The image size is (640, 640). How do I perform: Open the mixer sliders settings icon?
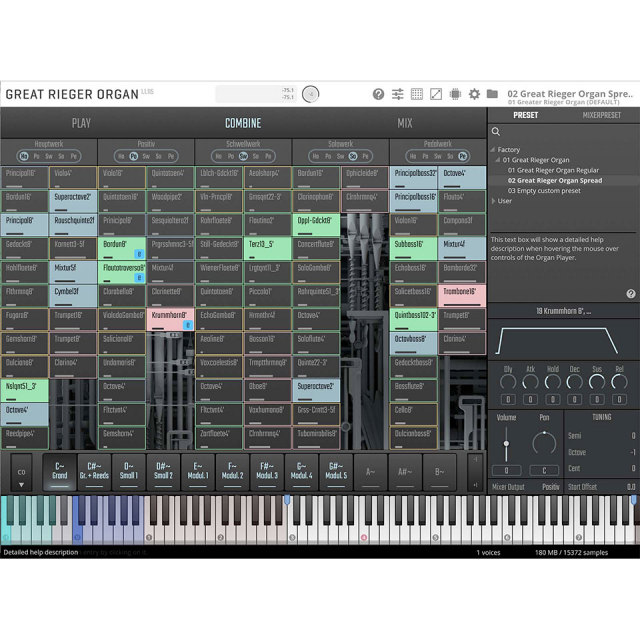(x=398, y=94)
